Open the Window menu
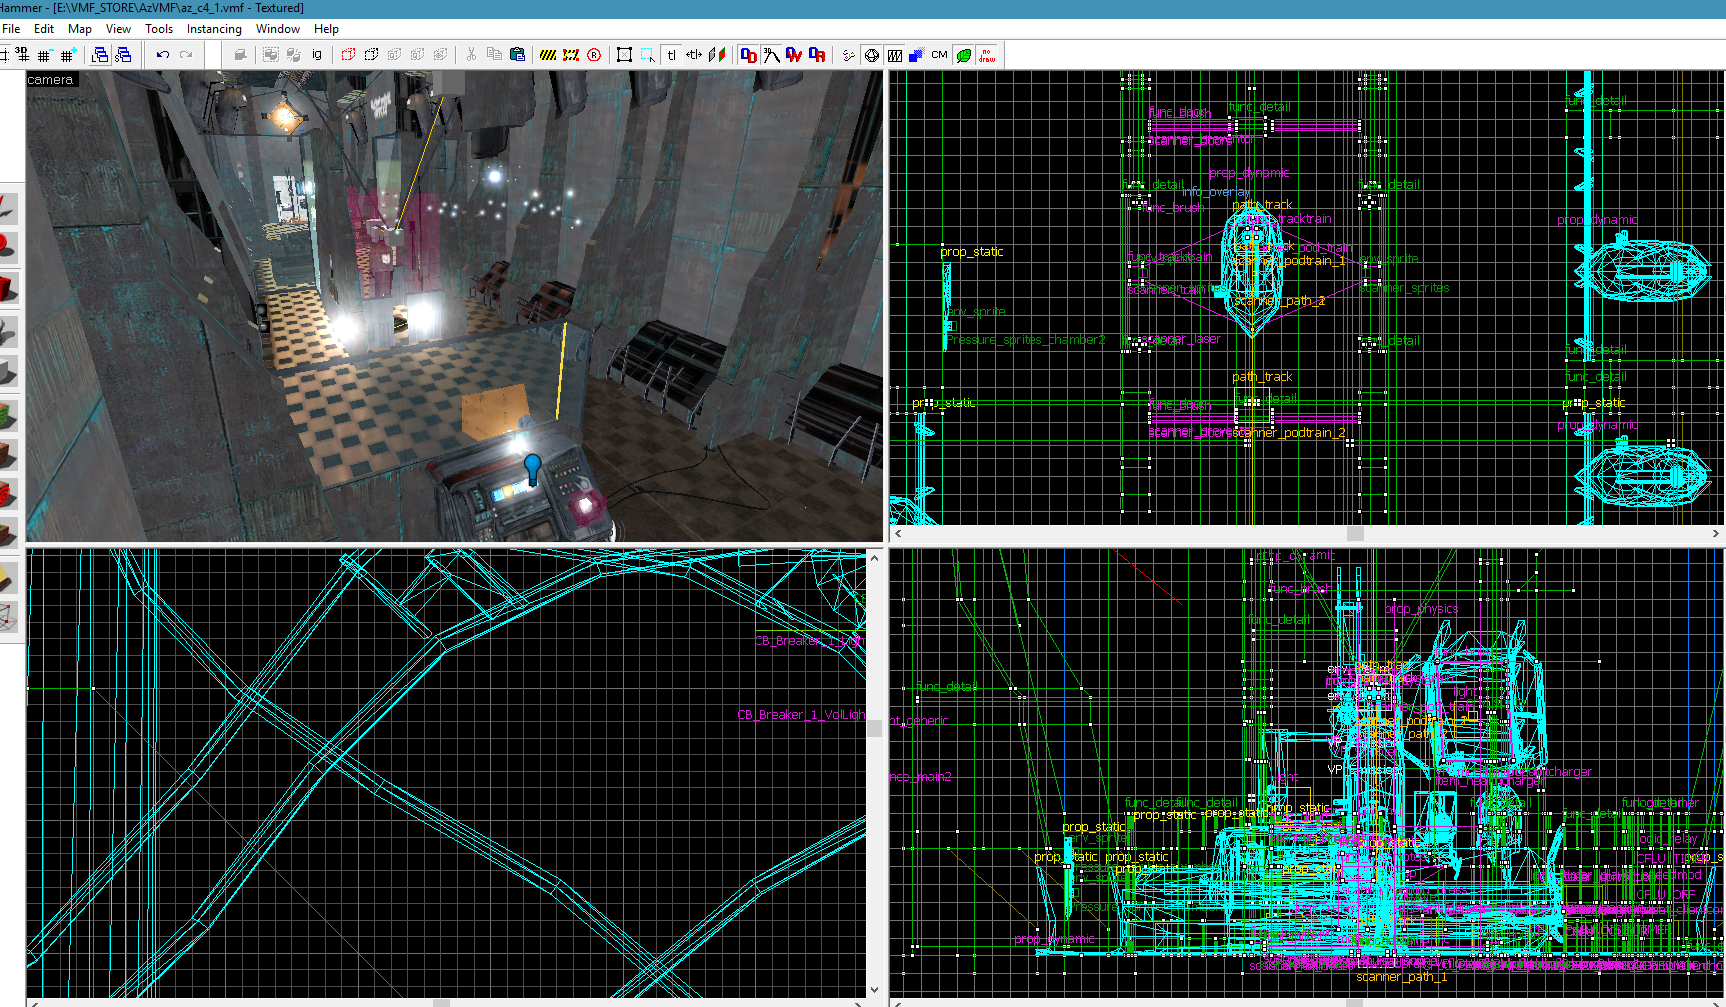The height and width of the screenshot is (1007, 1726). [278, 29]
